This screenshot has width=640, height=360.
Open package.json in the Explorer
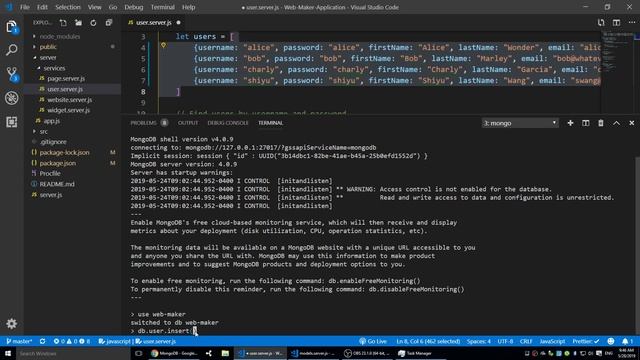58,163
